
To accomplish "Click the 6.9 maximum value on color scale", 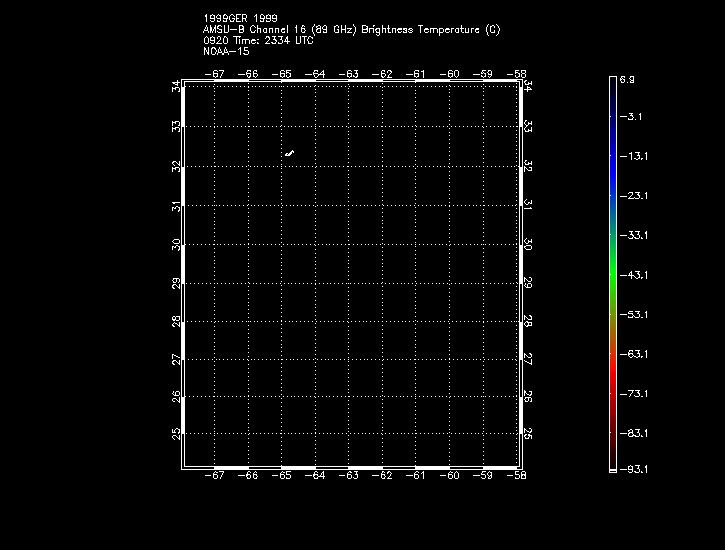I will click(x=627, y=78).
